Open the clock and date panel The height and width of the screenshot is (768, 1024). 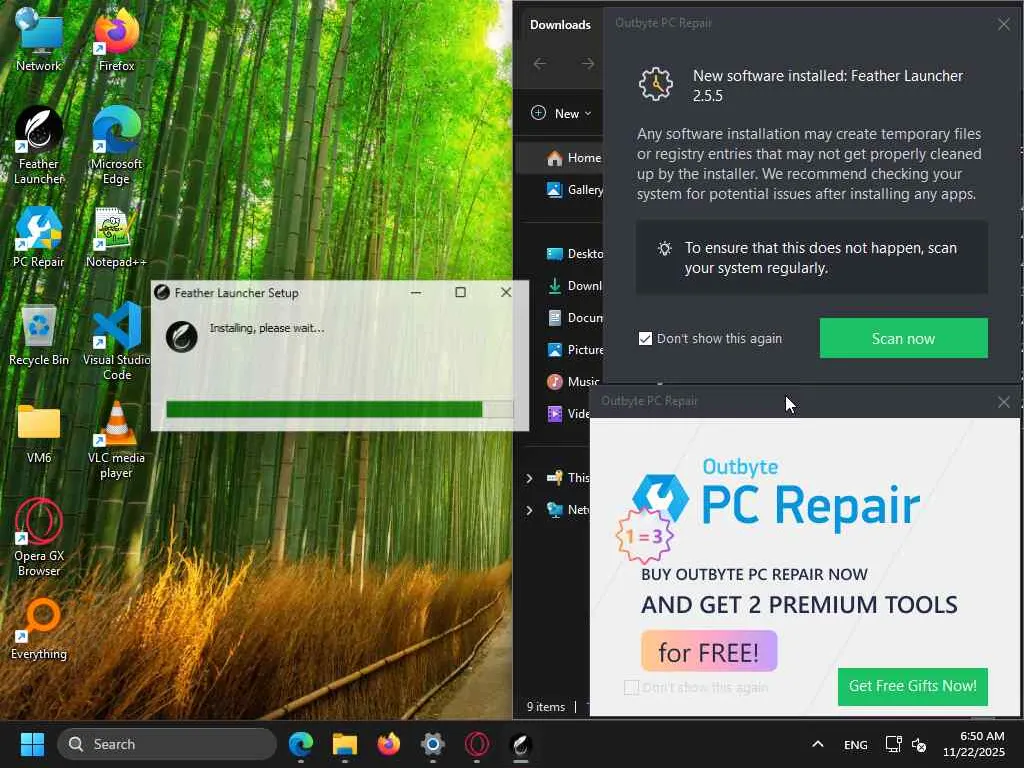pos(974,744)
